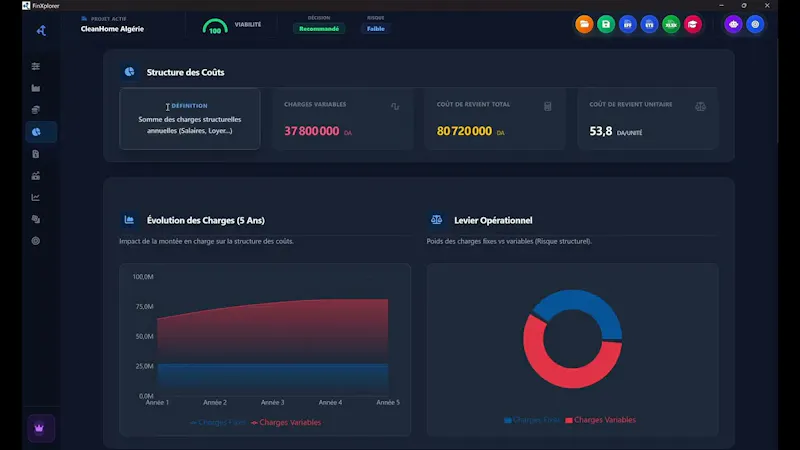Click scale icon on Coût de Revient Unitaire
The height and width of the screenshot is (450, 800).
700,107
